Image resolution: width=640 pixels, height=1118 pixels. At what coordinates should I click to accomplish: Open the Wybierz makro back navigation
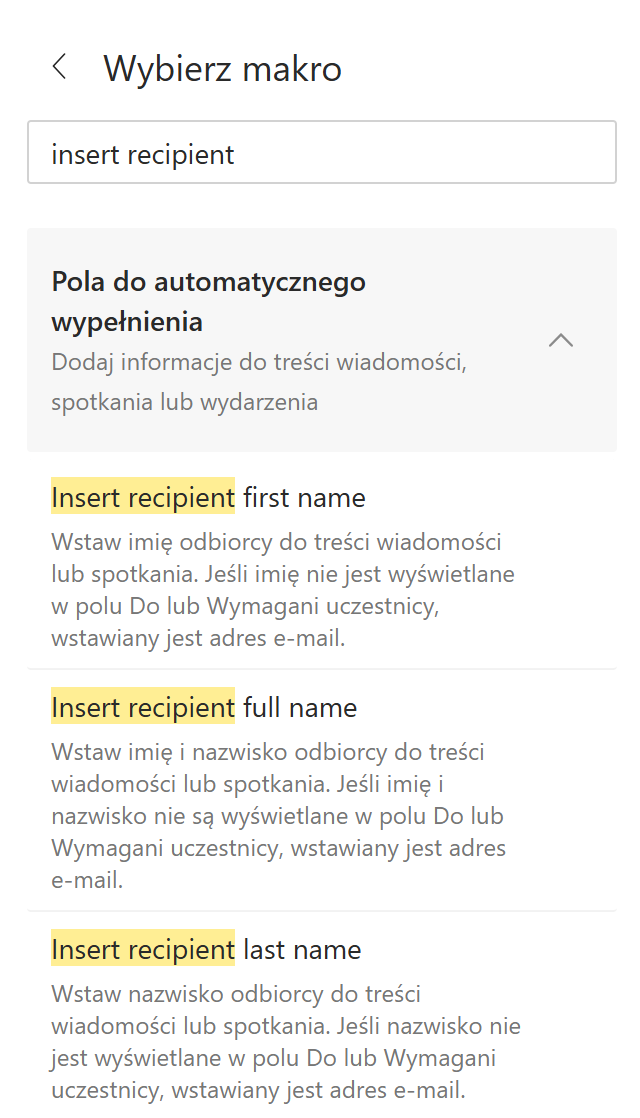point(60,66)
